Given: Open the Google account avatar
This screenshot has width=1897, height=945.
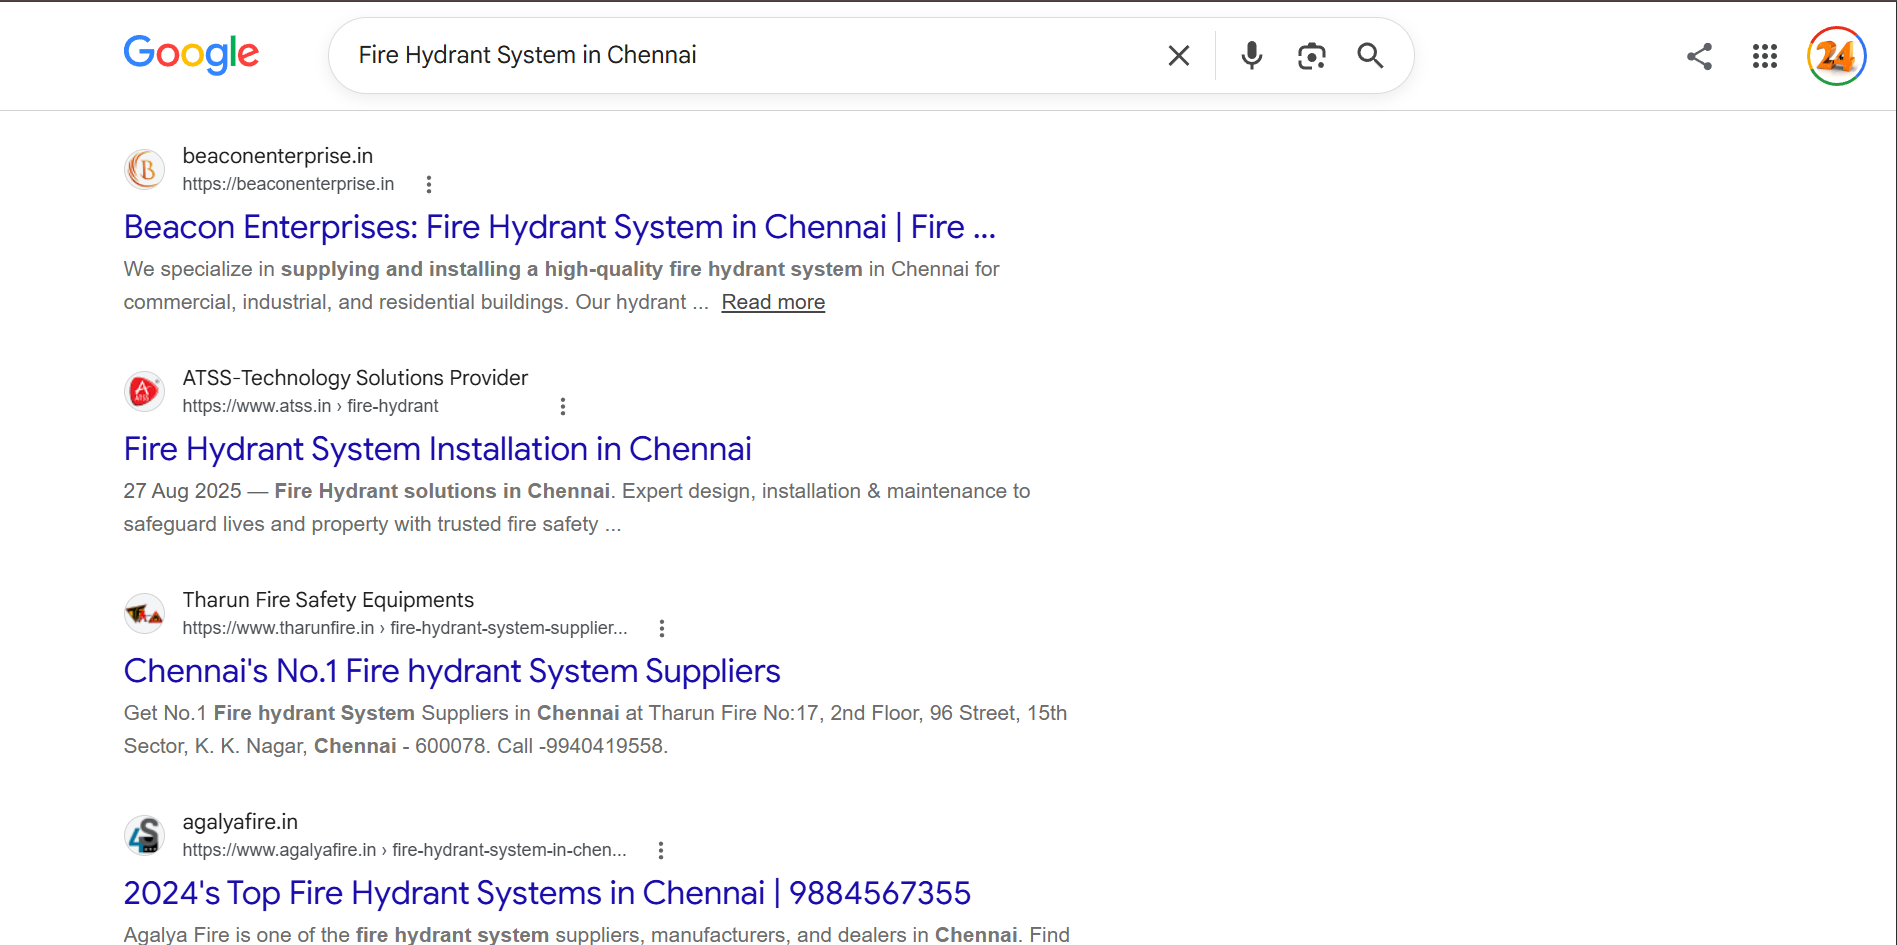Looking at the screenshot, I should pos(1836,56).
